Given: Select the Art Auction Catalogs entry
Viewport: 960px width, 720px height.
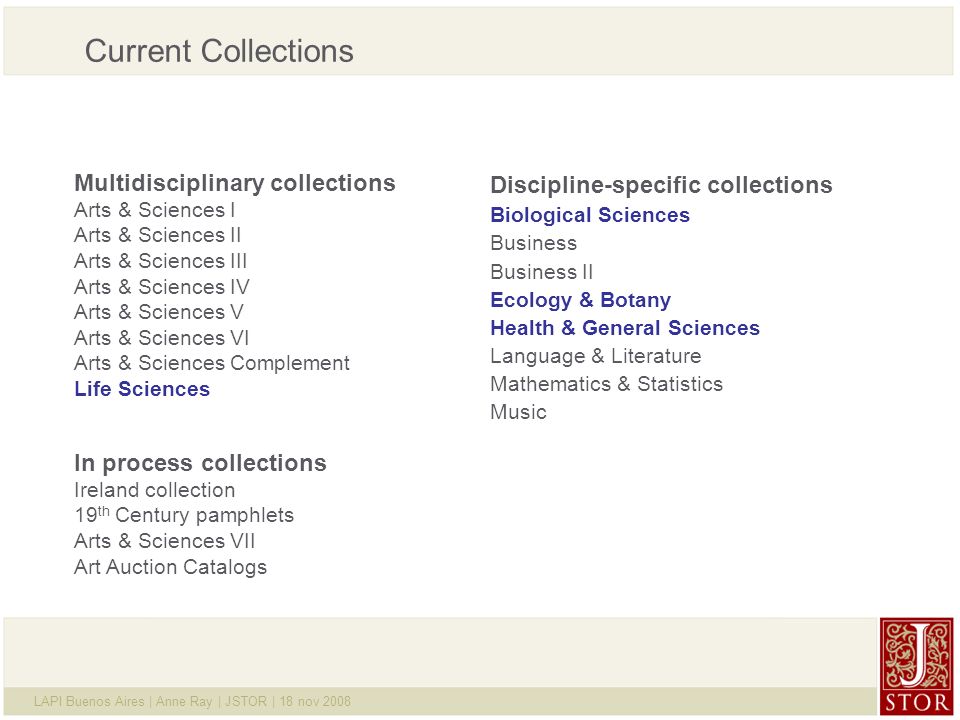Looking at the screenshot, I should (x=170, y=567).
